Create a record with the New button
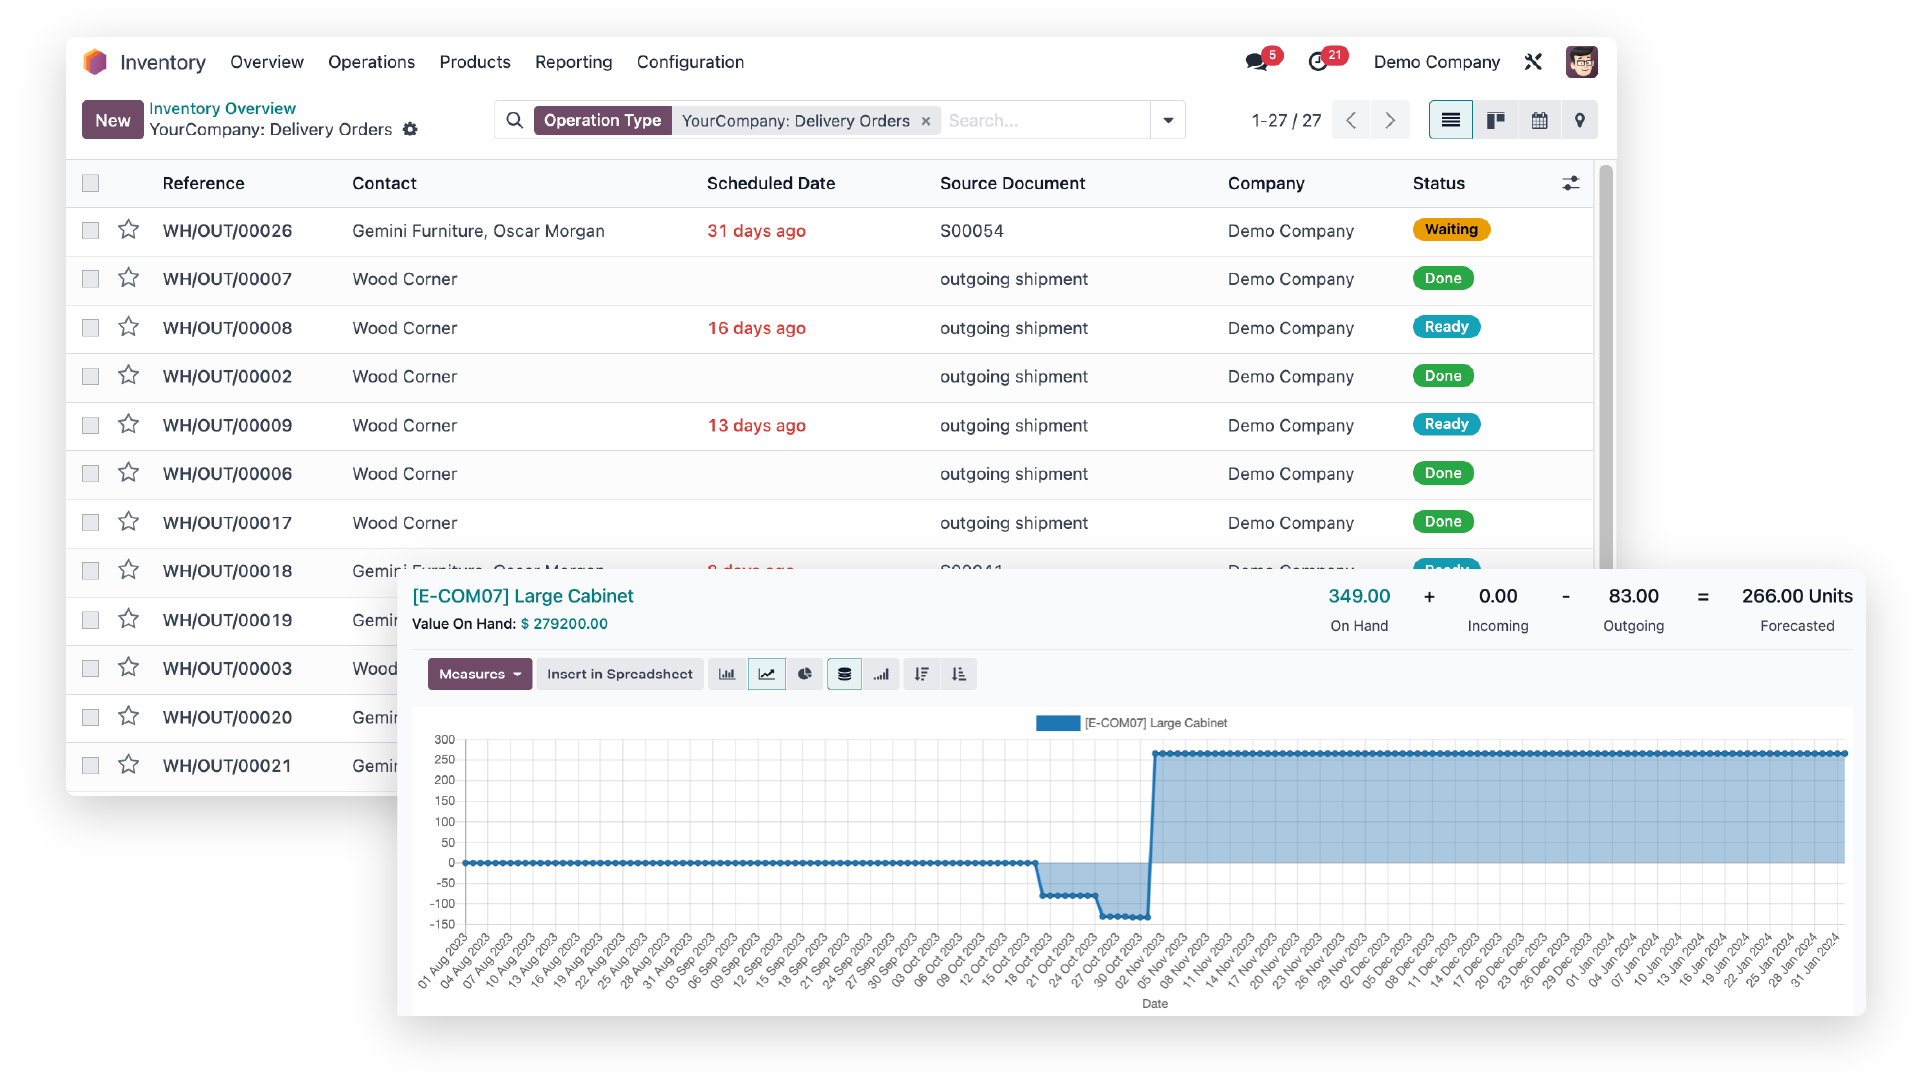The height and width of the screenshot is (1080, 1920). click(x=112, y=119)
